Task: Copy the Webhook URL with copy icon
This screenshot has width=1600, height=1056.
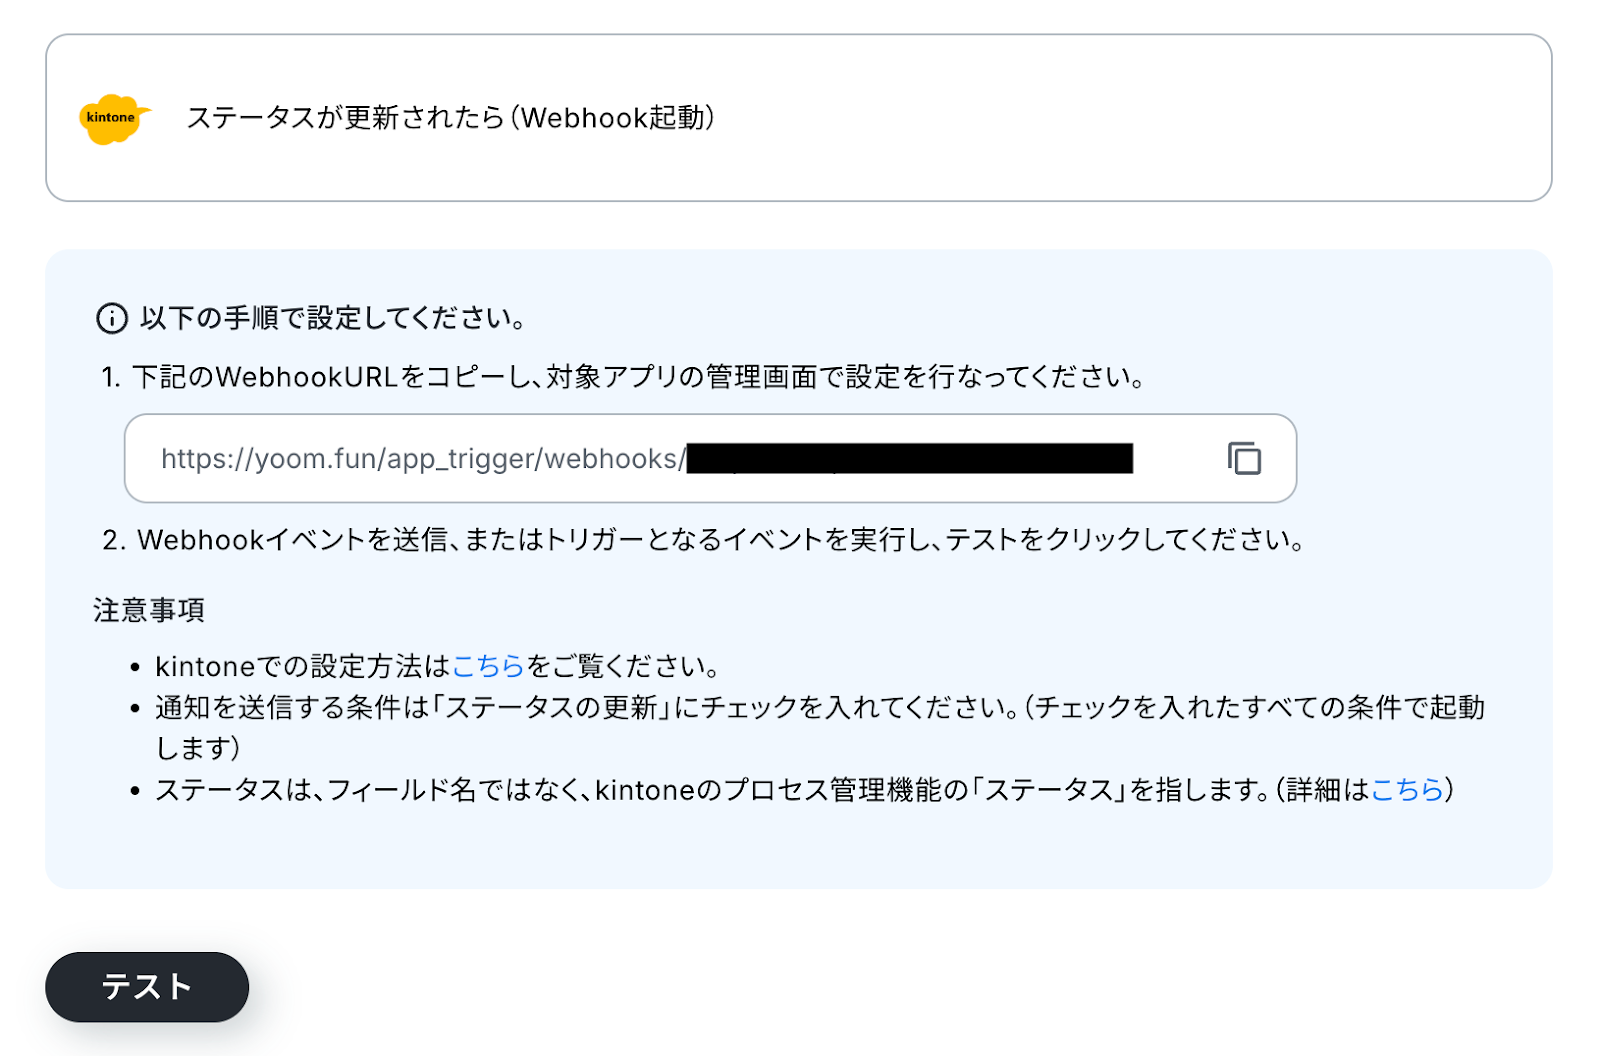Action: (x=1244, y=458)
